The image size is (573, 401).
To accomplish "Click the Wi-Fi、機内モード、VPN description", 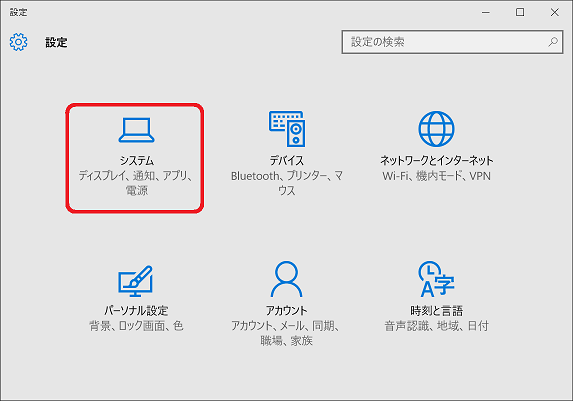I will pos(436,176).
